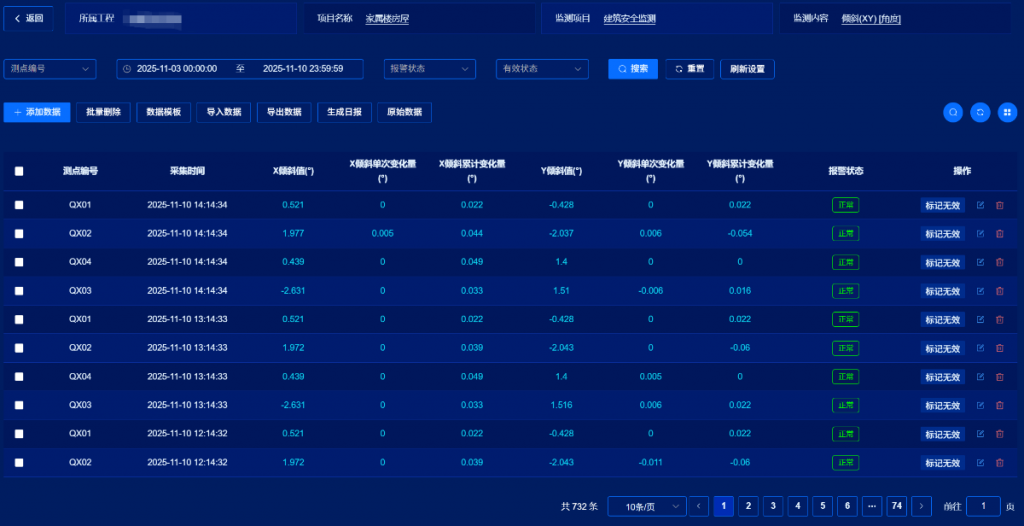Viewport: 1024px width, 526px height.
Task: Go to page 4 in pagination
Action: pyautogui.click(x=798, y=506)
